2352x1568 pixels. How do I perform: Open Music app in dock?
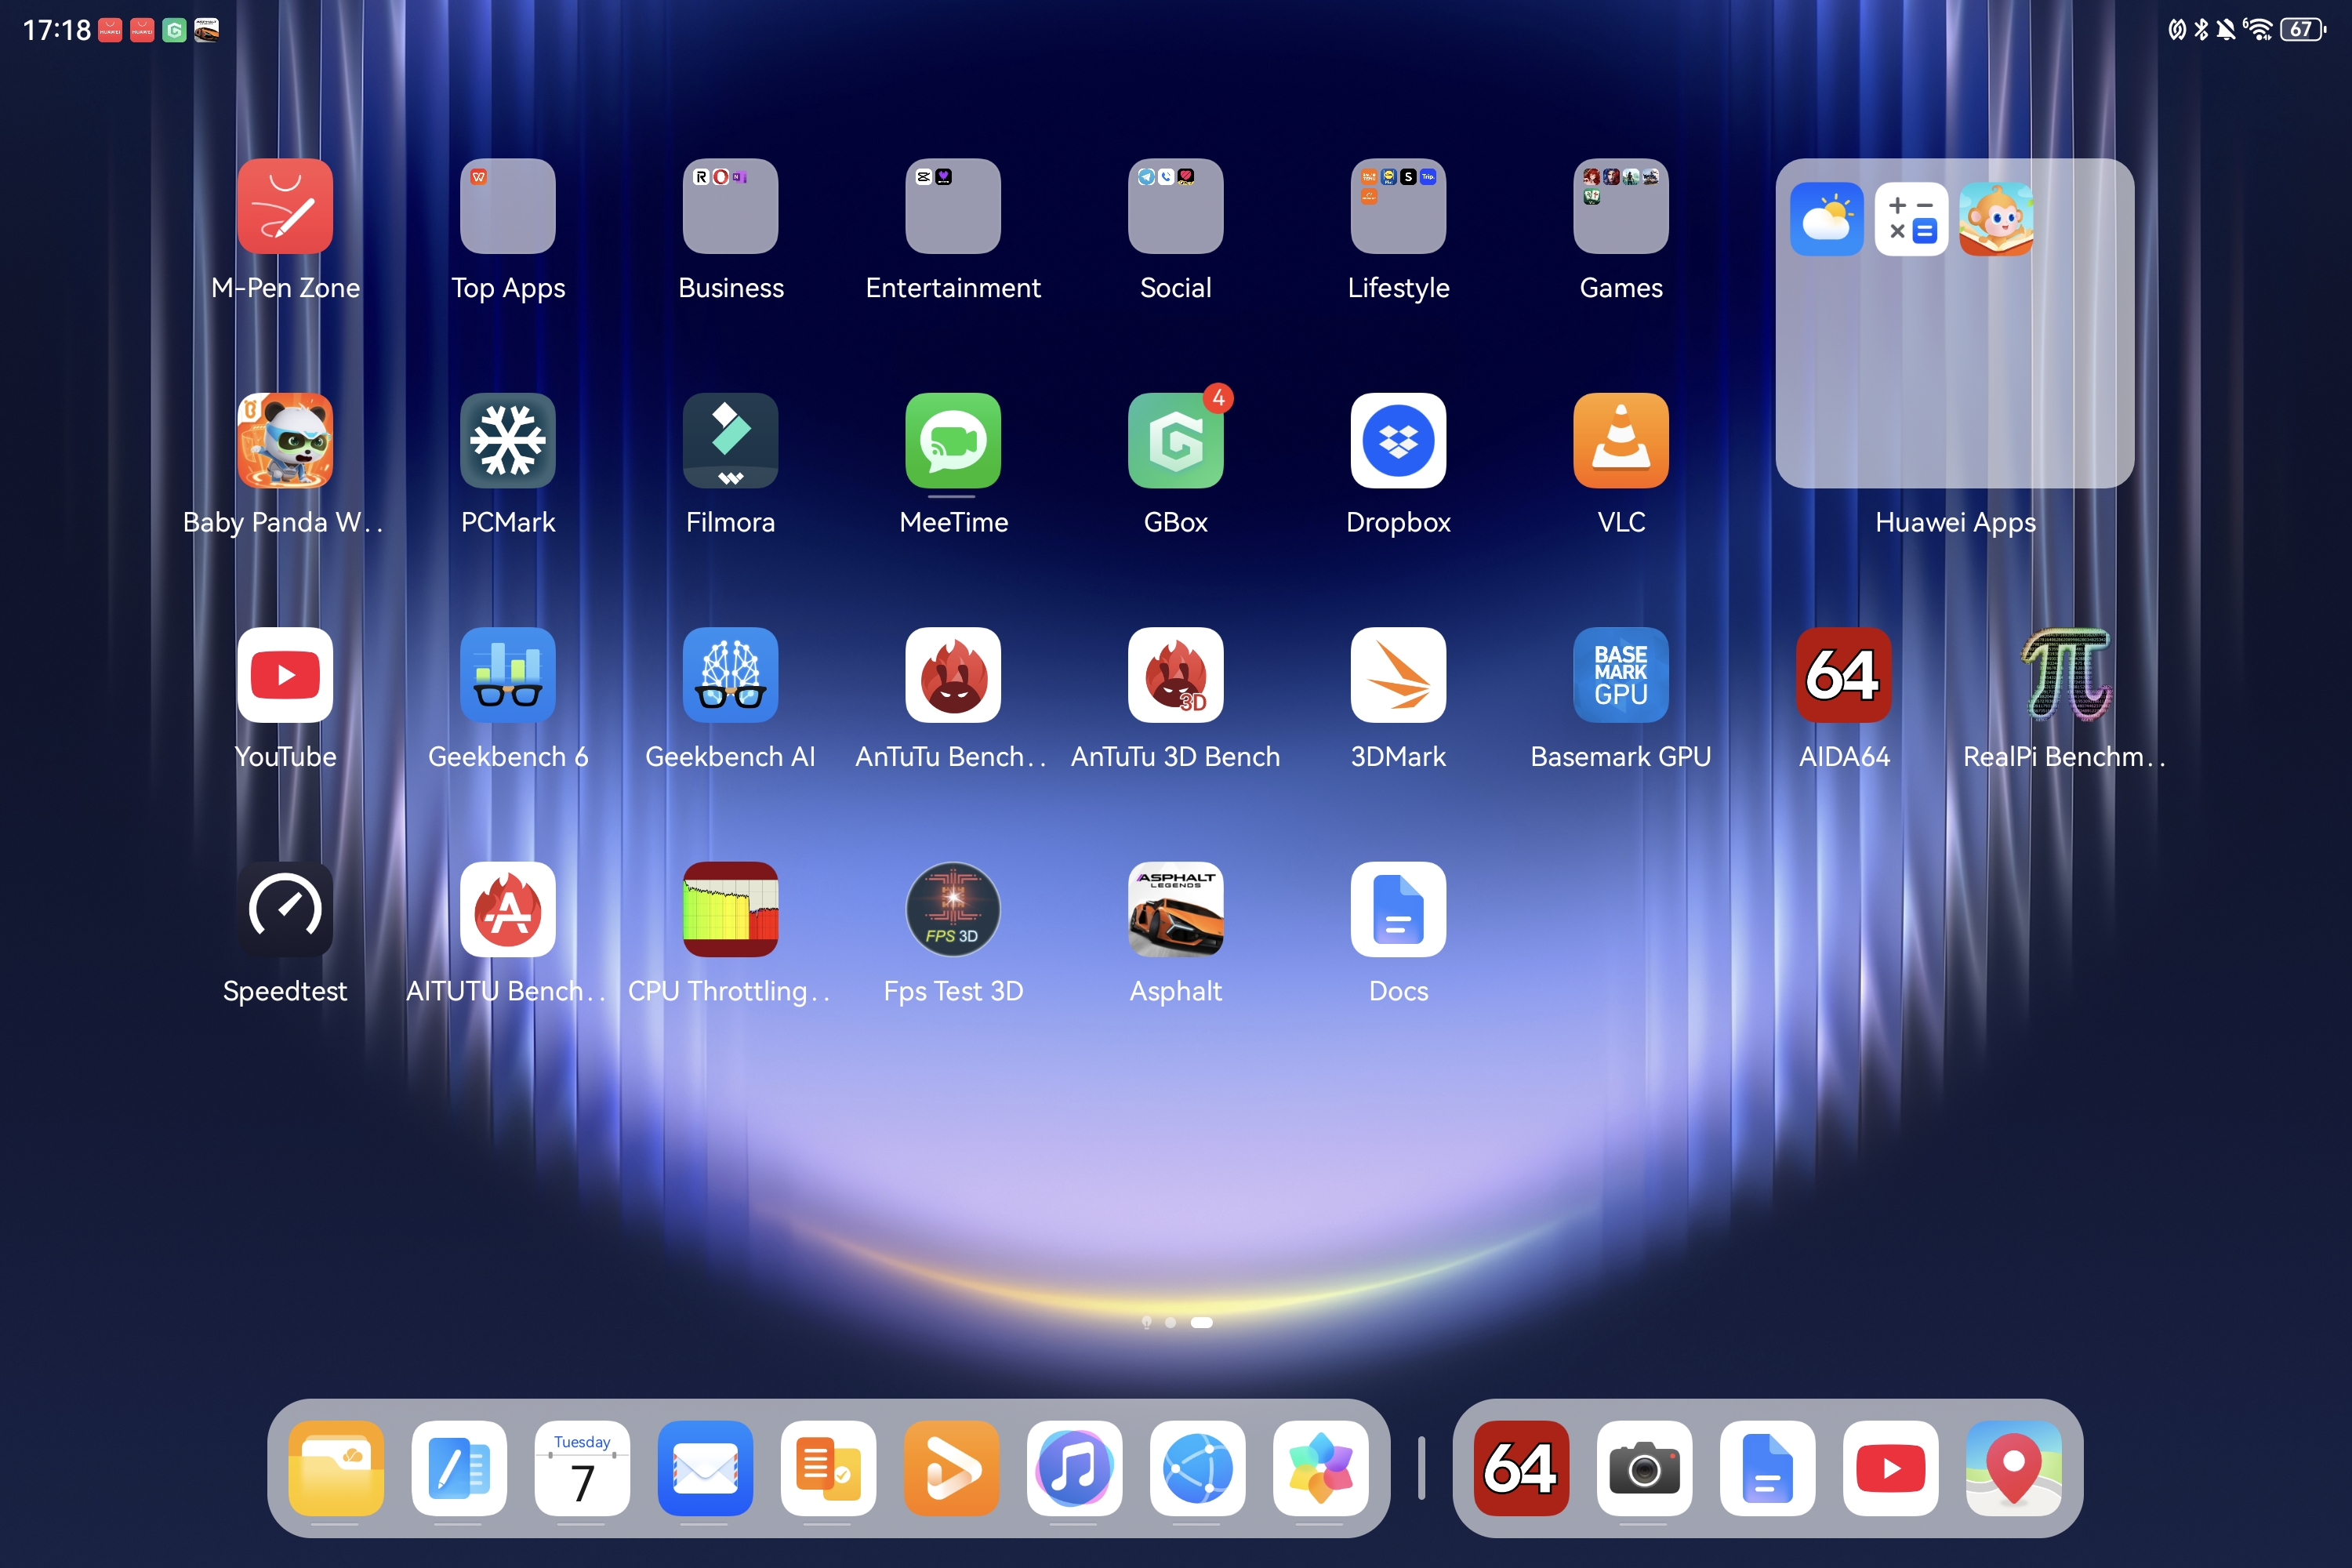[1074, 1468]
